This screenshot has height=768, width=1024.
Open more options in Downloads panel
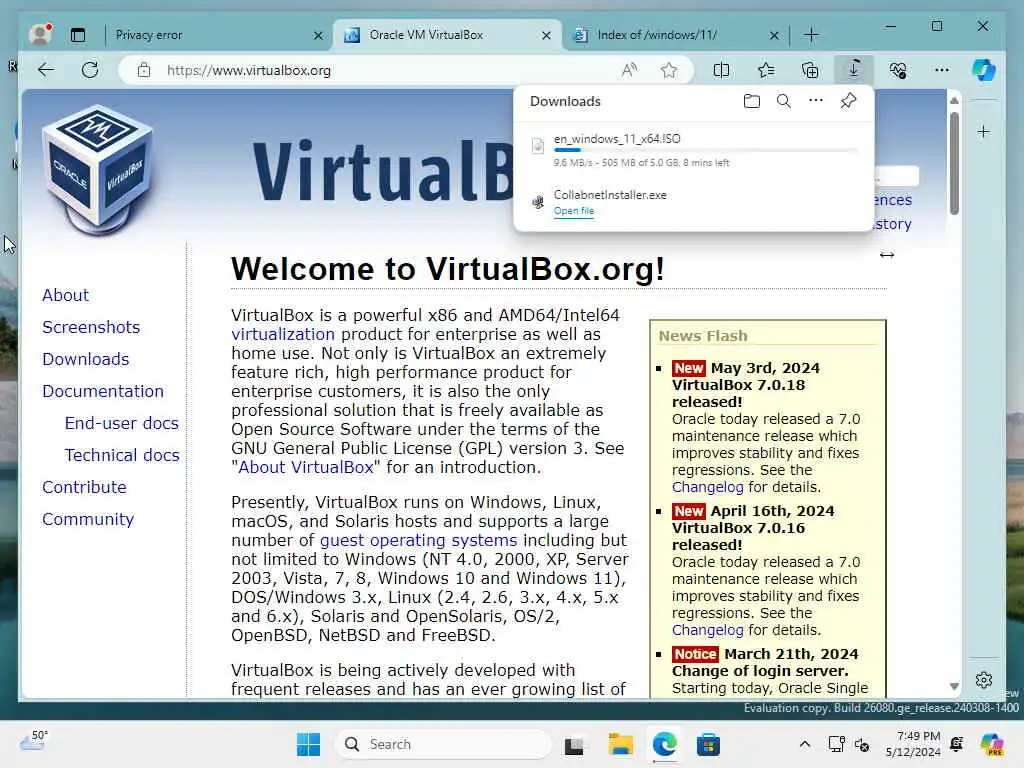tap(816, 101)
